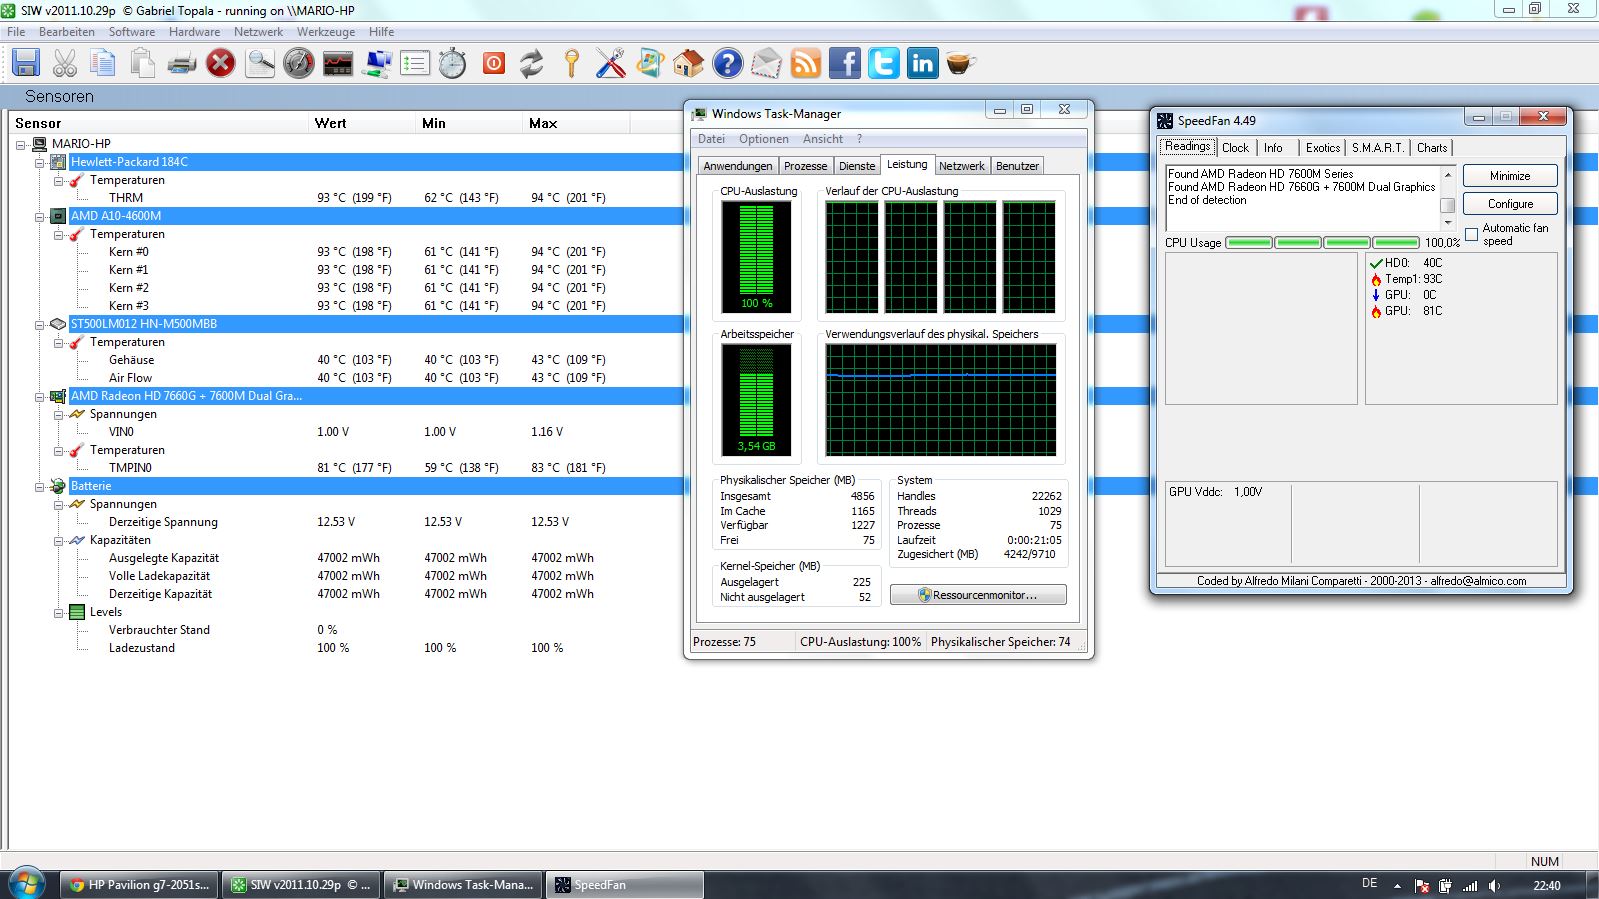
Task: Click the Minimize button in SpeedFan readings
Action: point(1510,176)
